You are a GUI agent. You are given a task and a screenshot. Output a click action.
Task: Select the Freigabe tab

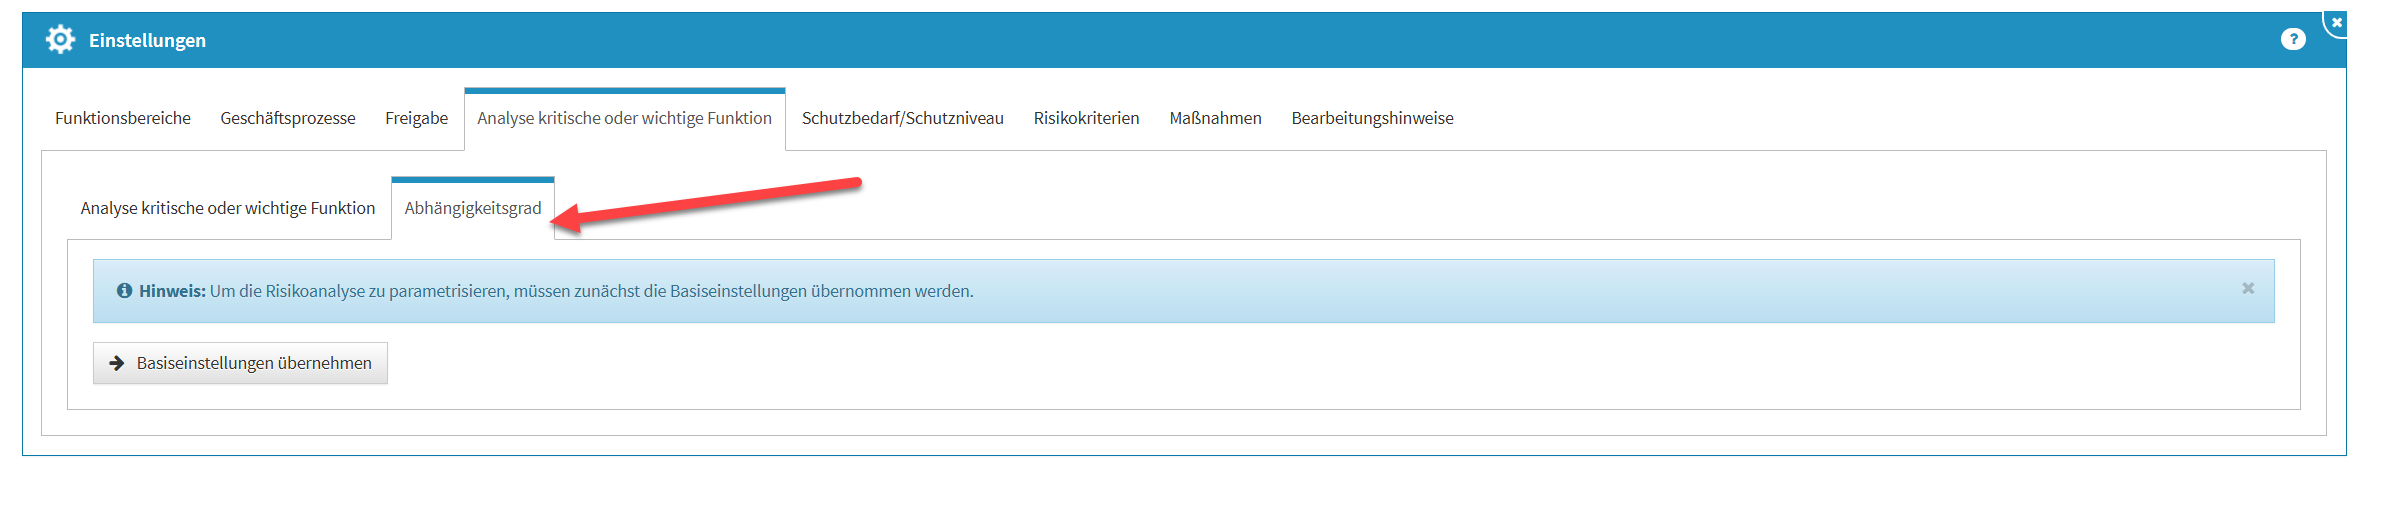click(x=416, y=118)
